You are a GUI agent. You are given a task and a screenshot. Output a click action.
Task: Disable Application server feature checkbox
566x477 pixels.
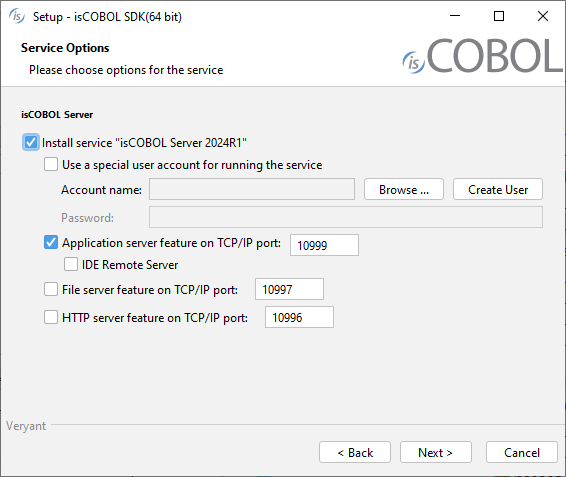[51, 242]
